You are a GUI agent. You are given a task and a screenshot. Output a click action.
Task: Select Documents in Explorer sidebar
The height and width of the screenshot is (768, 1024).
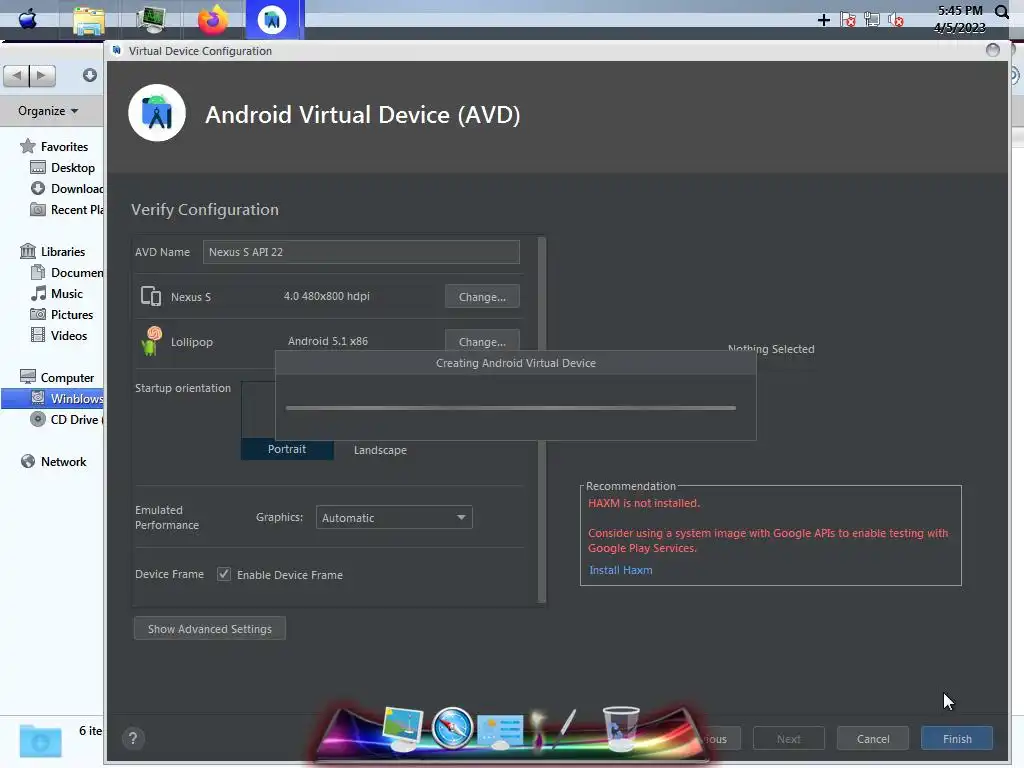(x=67, y=272)
